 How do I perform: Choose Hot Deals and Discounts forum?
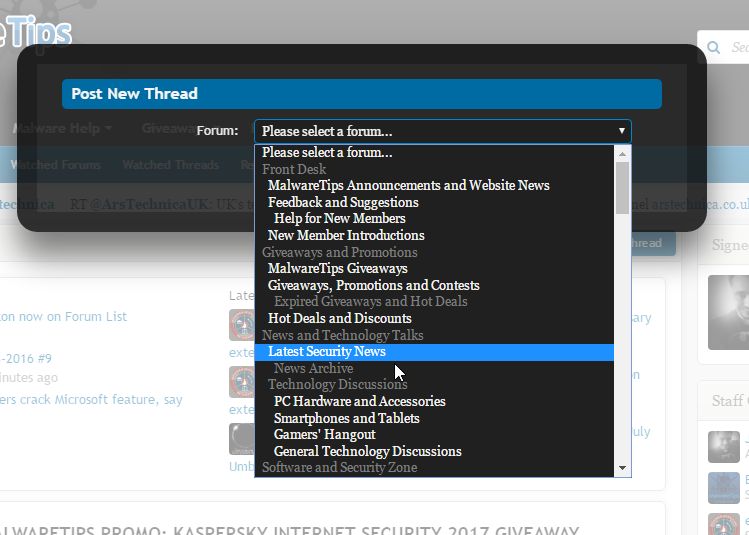434,318
